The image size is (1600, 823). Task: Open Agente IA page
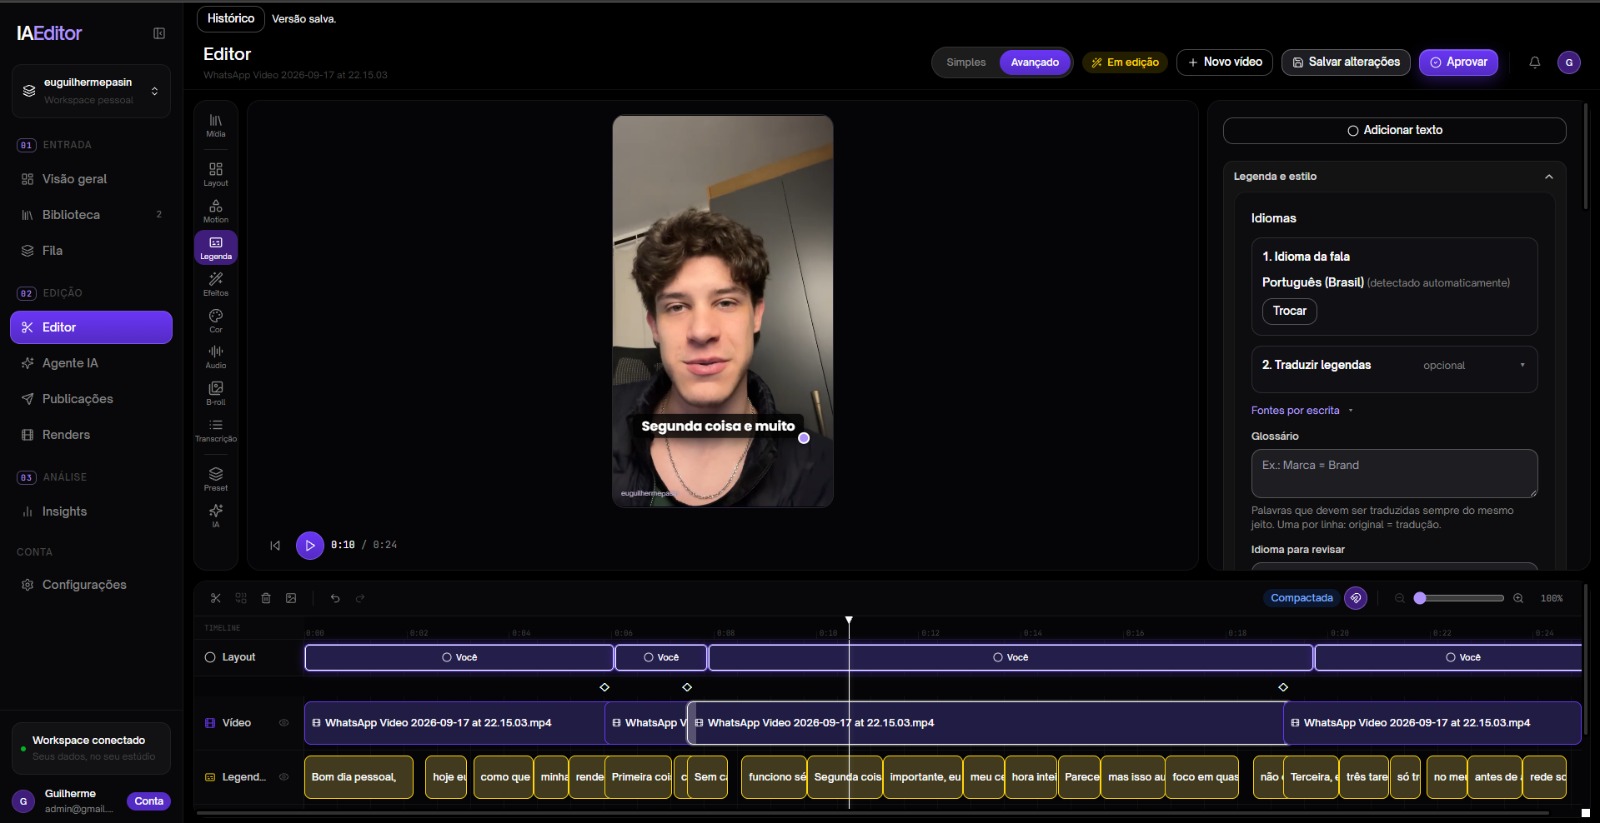(x=91, y=363)
